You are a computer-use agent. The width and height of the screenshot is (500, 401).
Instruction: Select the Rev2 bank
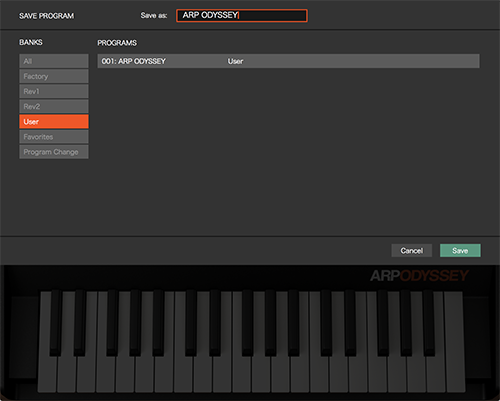pyautogui.click(x=54, y=106)
